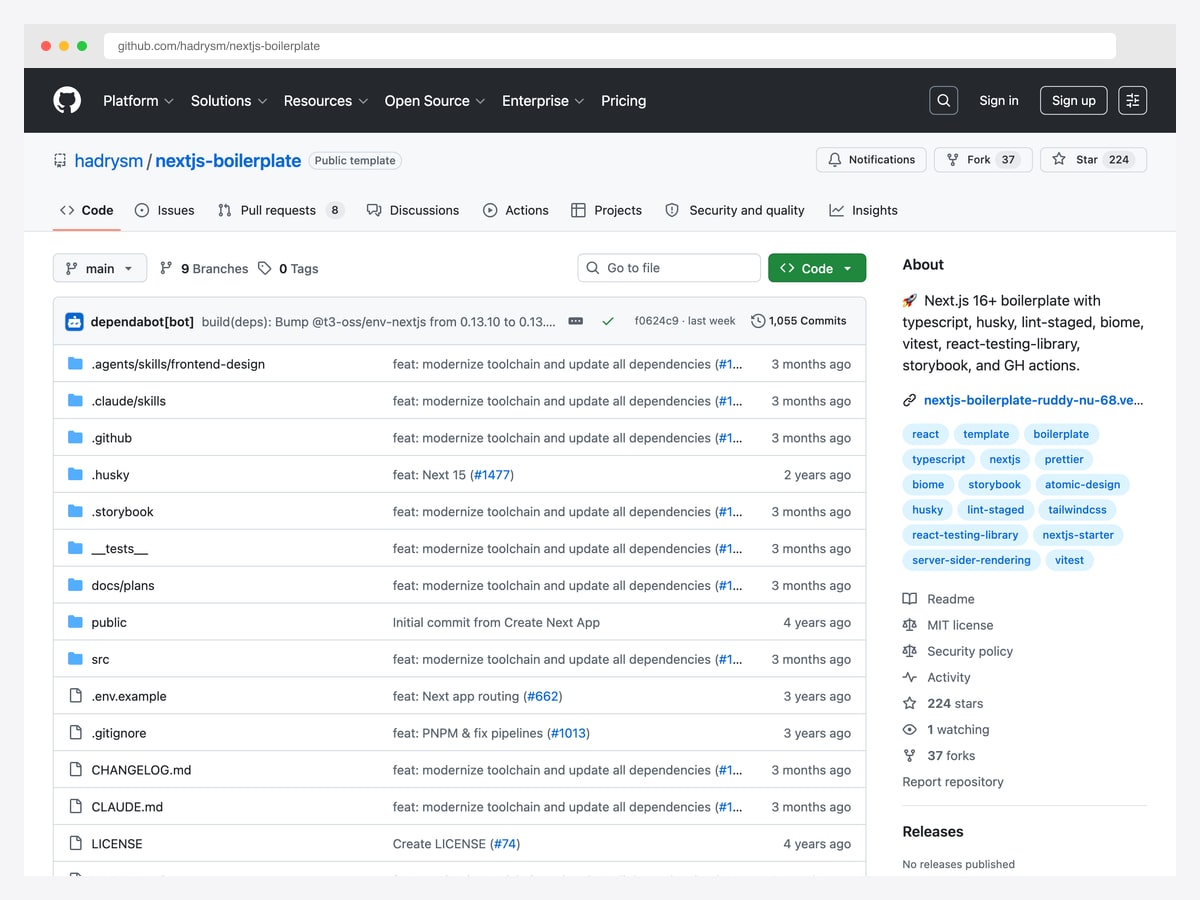1200x900 pixels.
Task: Switch to the Projects tab
Action: click(607, 210)
